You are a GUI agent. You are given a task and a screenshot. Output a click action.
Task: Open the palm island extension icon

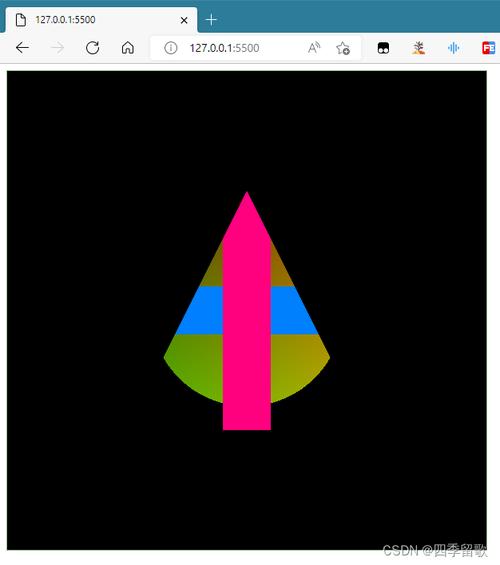[418, 48]
